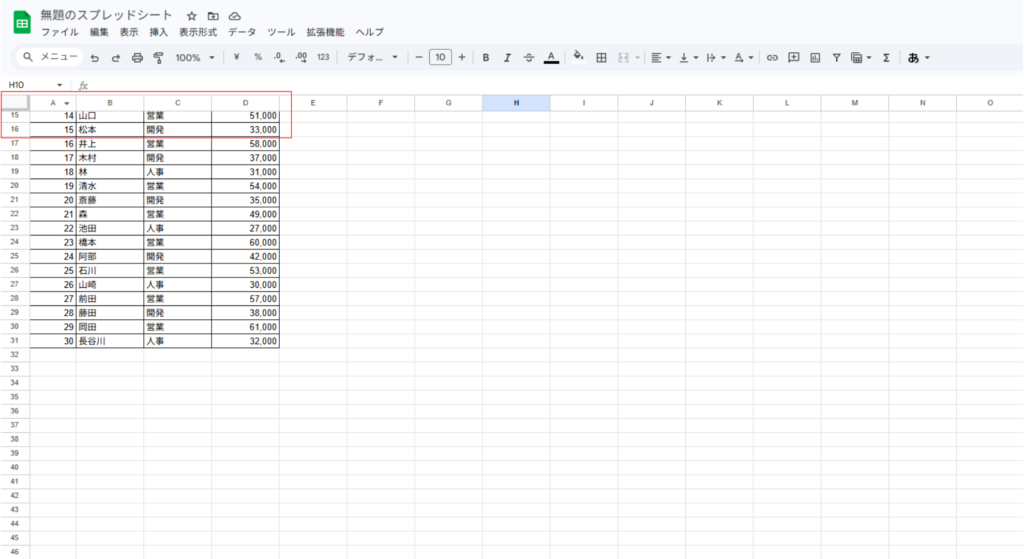Click the Borders icon

(x=601, y=58)
